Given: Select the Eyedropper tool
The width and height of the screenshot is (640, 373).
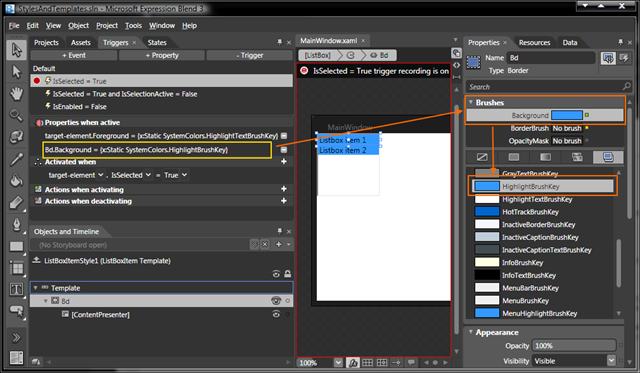Looking at the screenshot, I should click(x=16, y=159).
